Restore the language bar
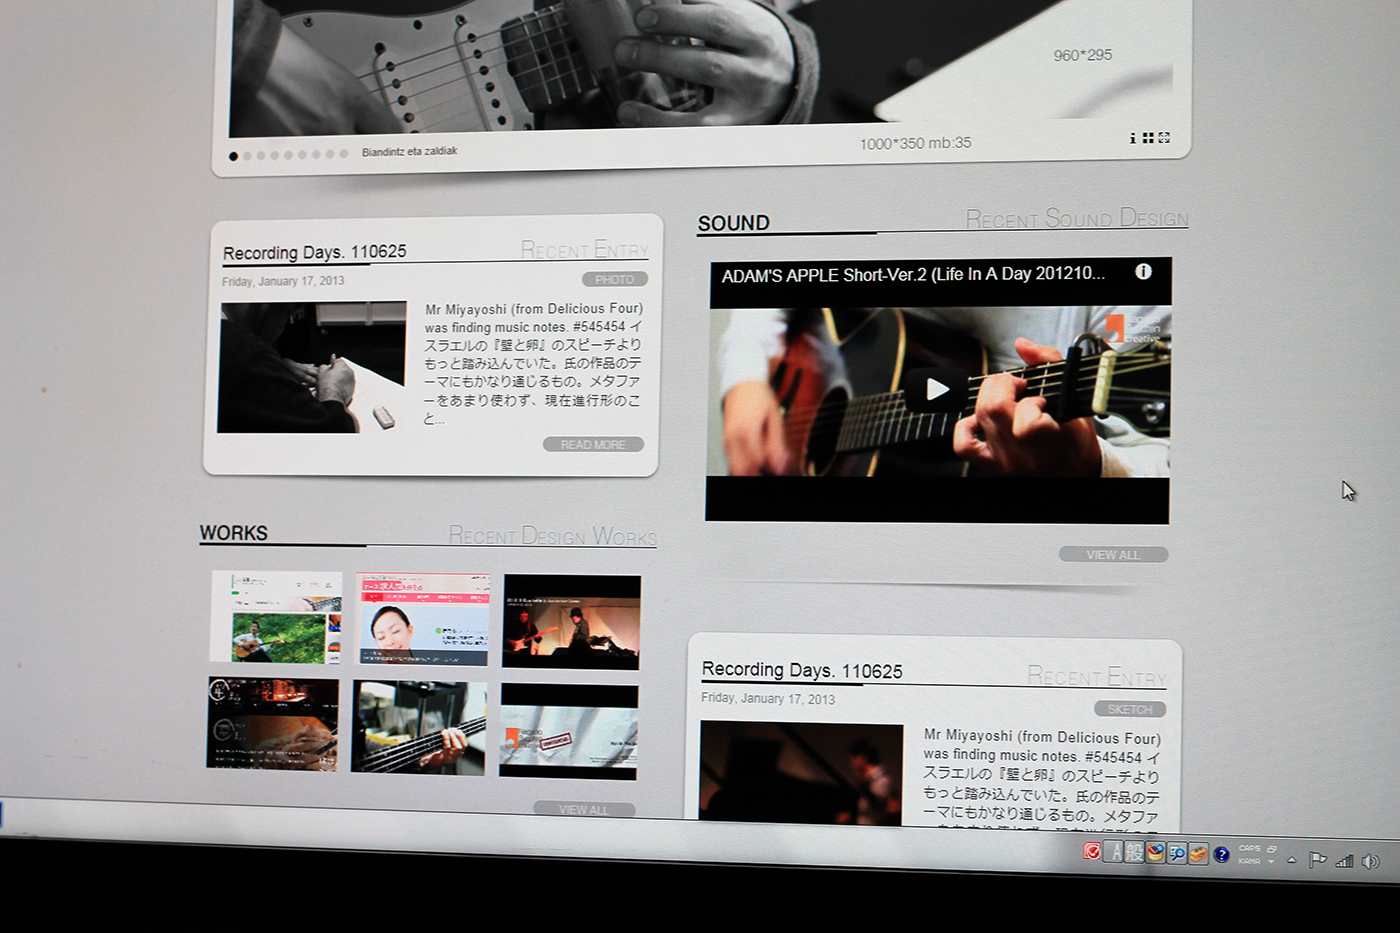 pyautogui.click(x=1272, y=849)
